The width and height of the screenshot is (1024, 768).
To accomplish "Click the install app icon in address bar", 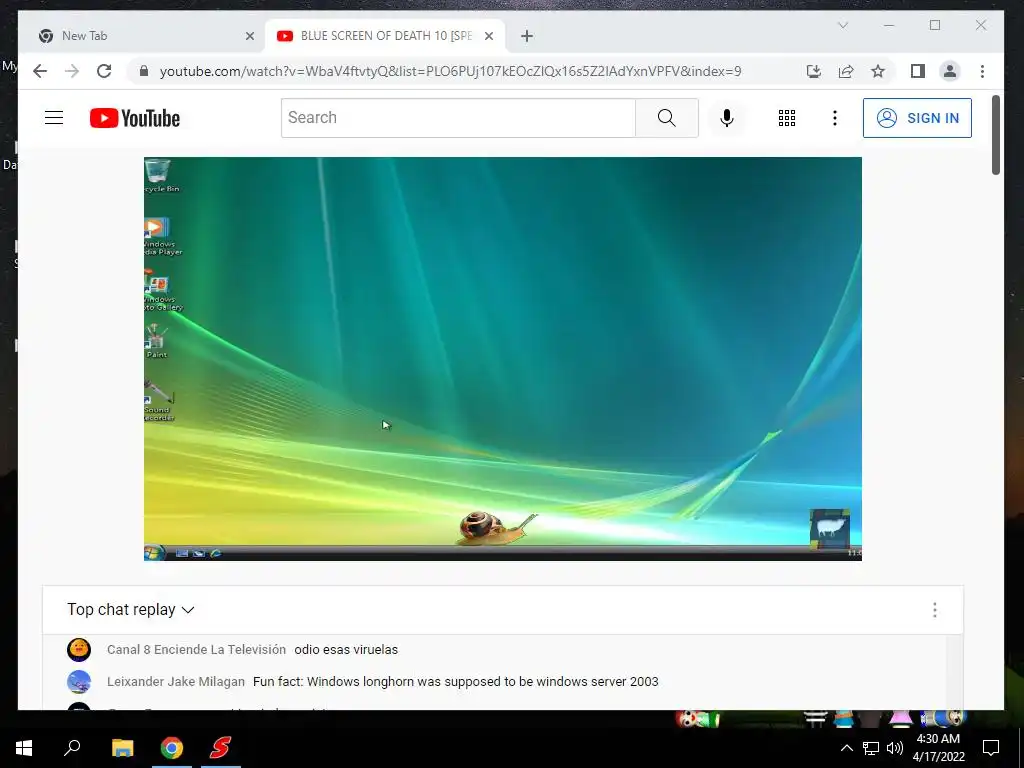I will coord(813,71).
